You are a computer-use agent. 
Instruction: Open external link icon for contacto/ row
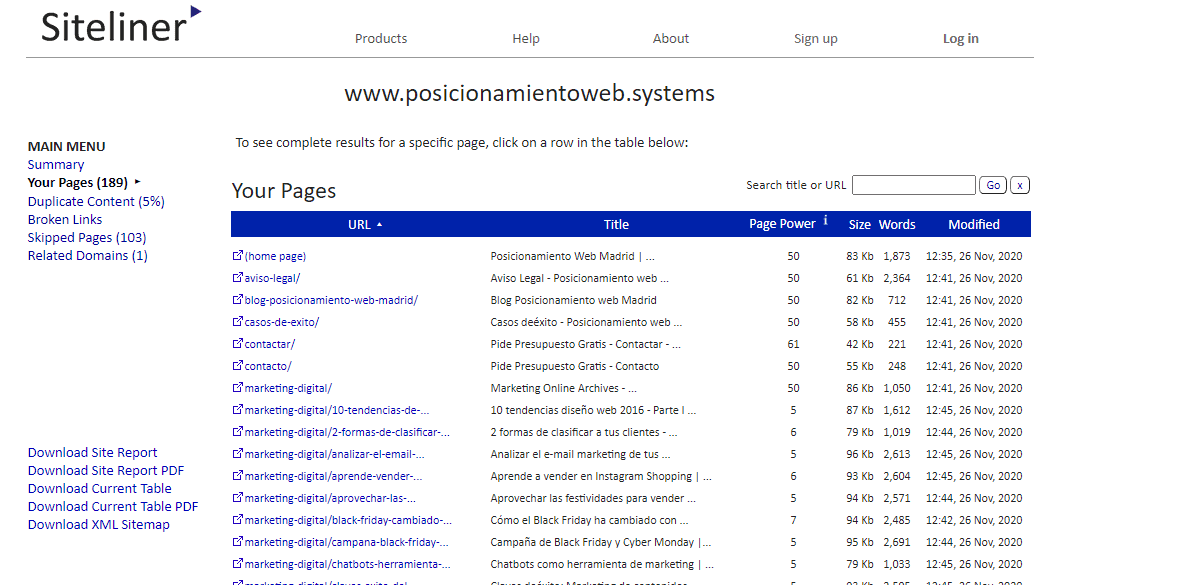coord(238,366)
